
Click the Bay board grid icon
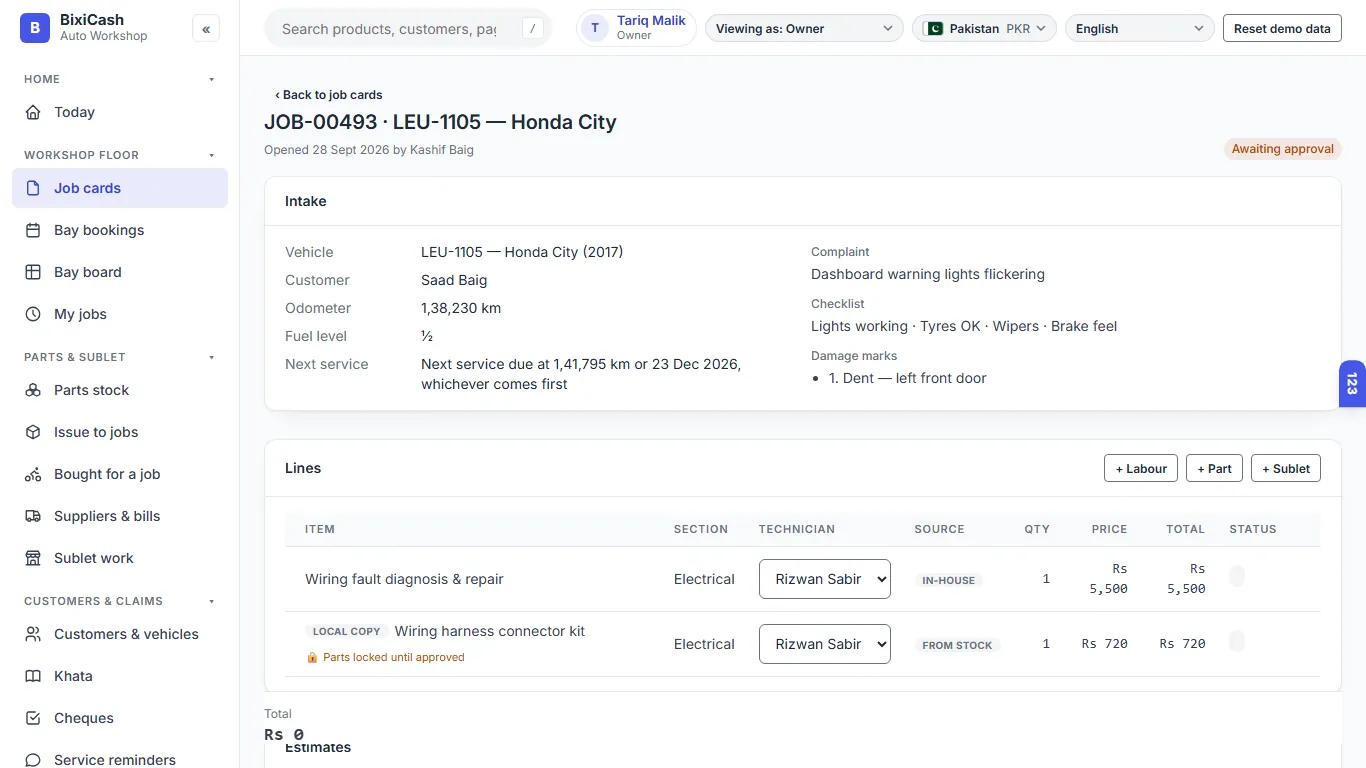point(33,272)
